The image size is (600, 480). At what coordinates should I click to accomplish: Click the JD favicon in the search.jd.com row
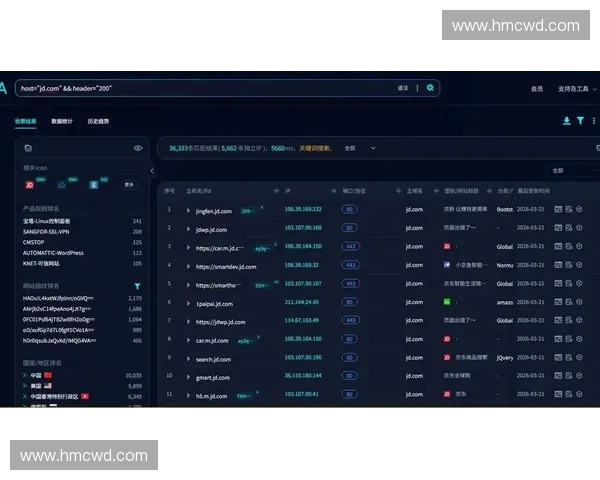[447, 357]
